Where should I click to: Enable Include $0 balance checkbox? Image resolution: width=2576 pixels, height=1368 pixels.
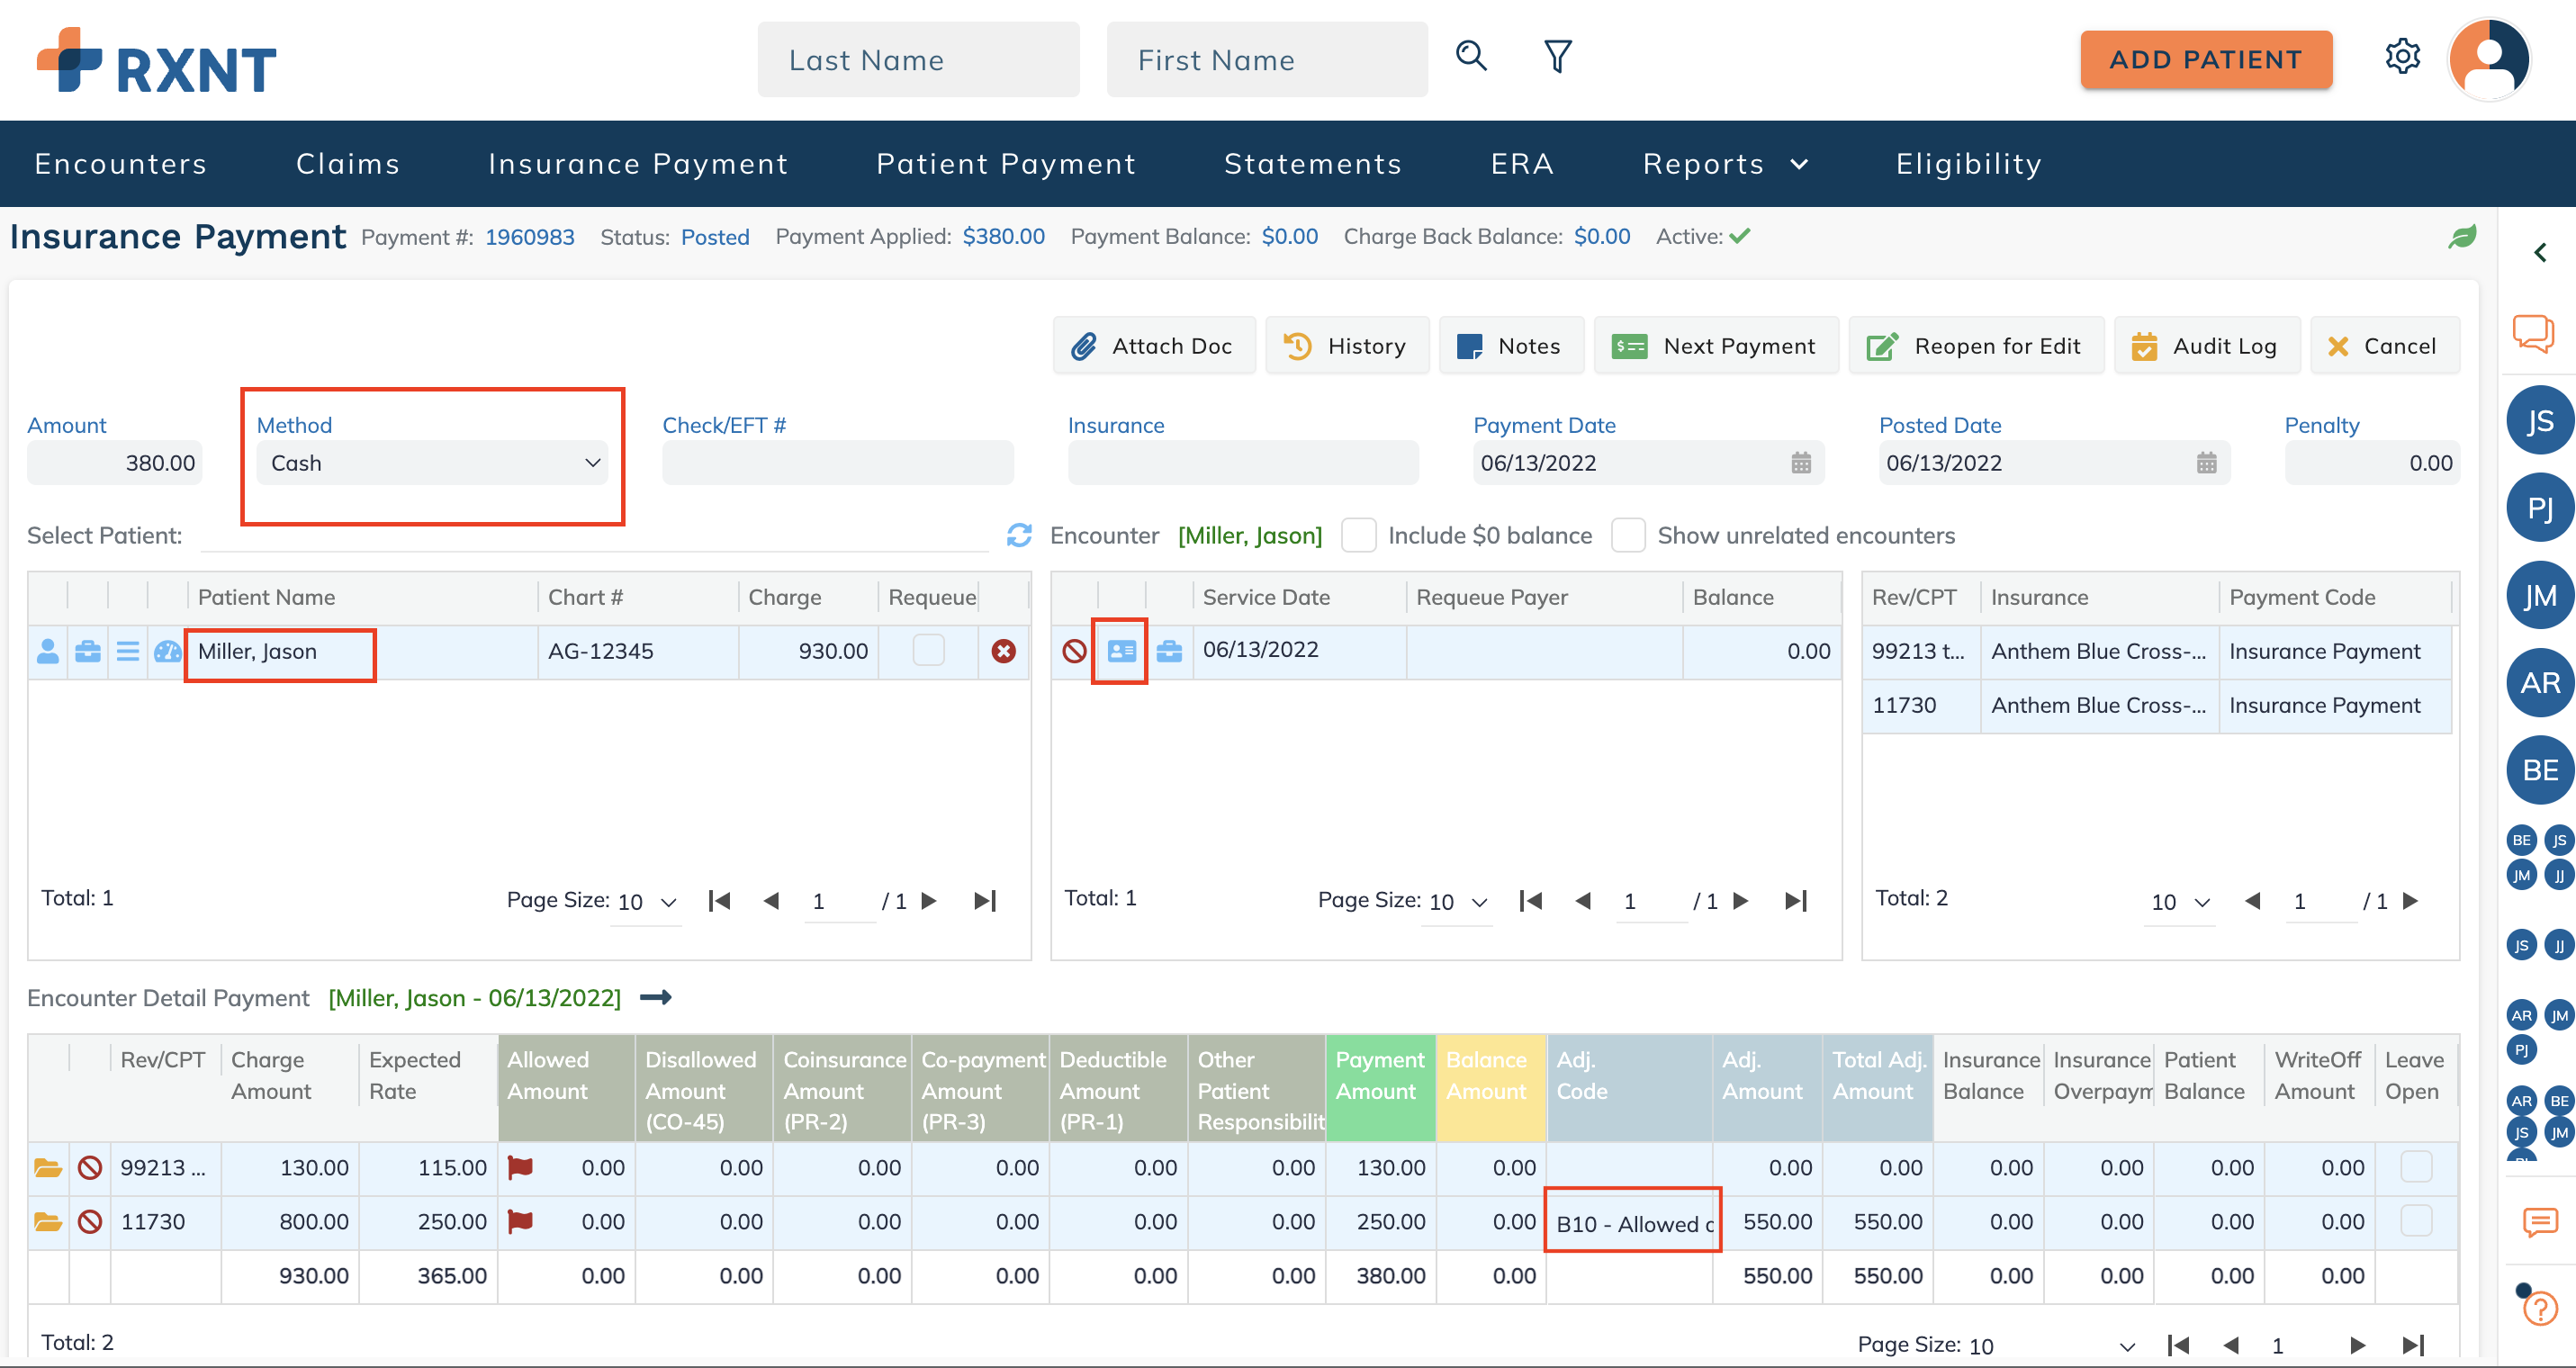click(x=1358, y=535)
